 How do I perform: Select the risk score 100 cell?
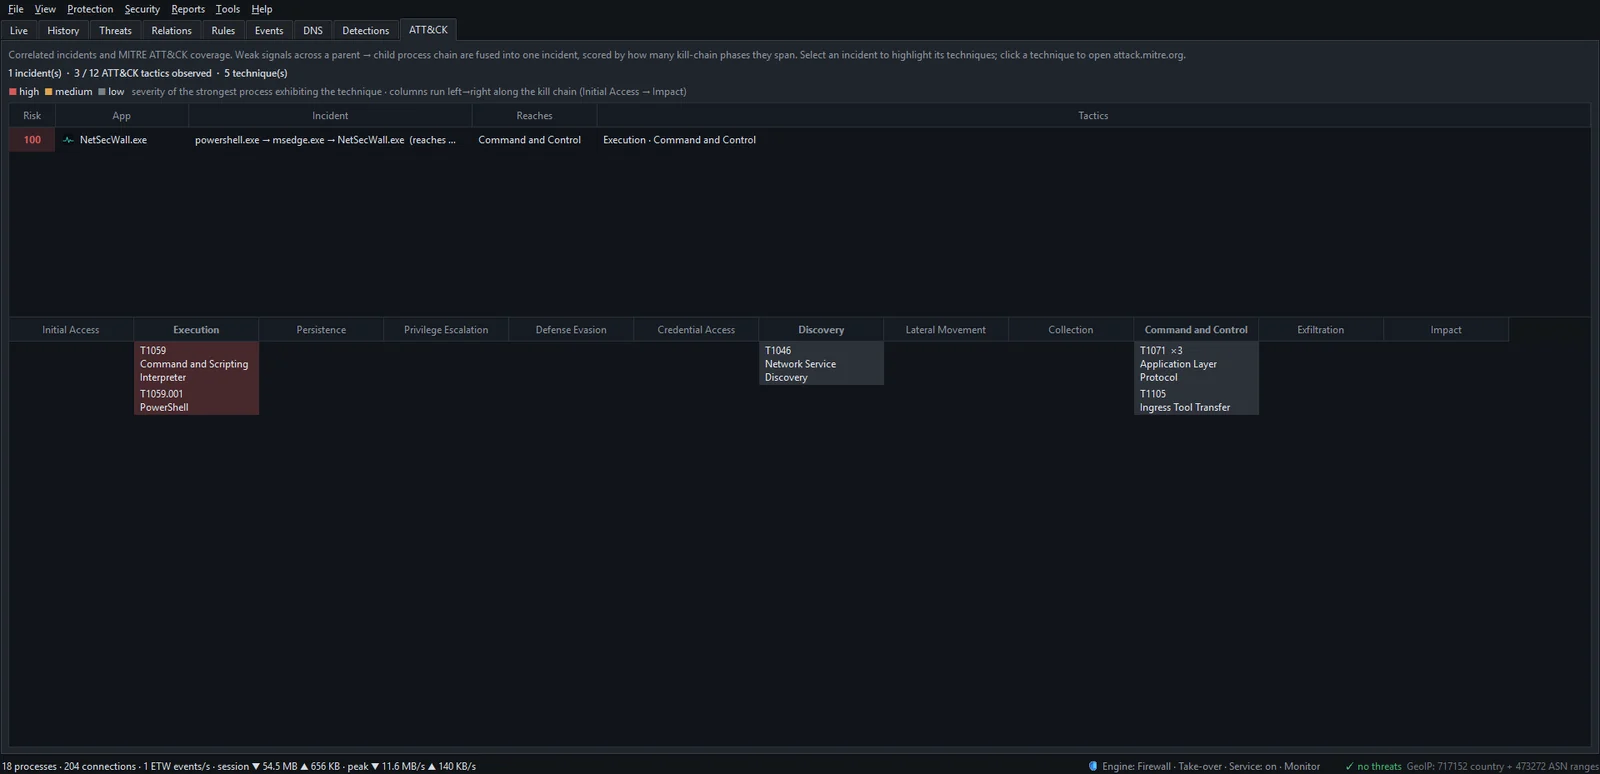[x=32, y=140]
